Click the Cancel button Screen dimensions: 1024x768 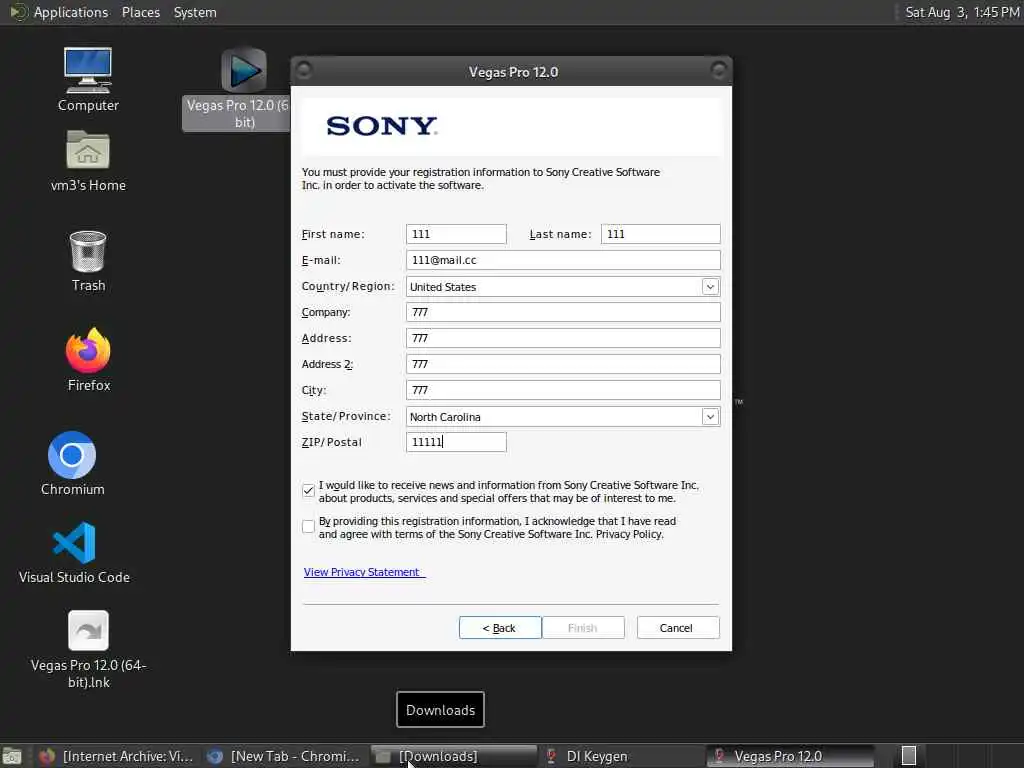(x=677, y=628)
